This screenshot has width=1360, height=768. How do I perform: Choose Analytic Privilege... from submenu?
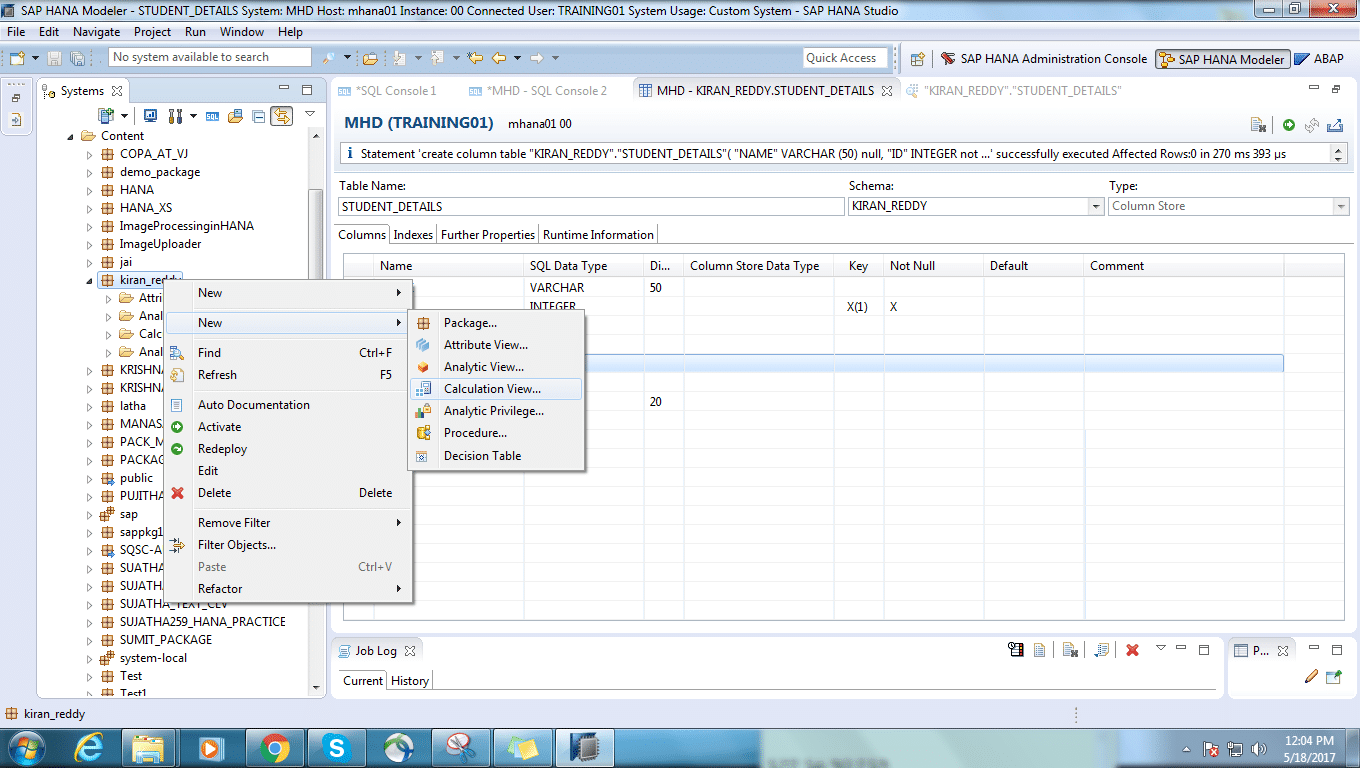[x=494, y=411]
